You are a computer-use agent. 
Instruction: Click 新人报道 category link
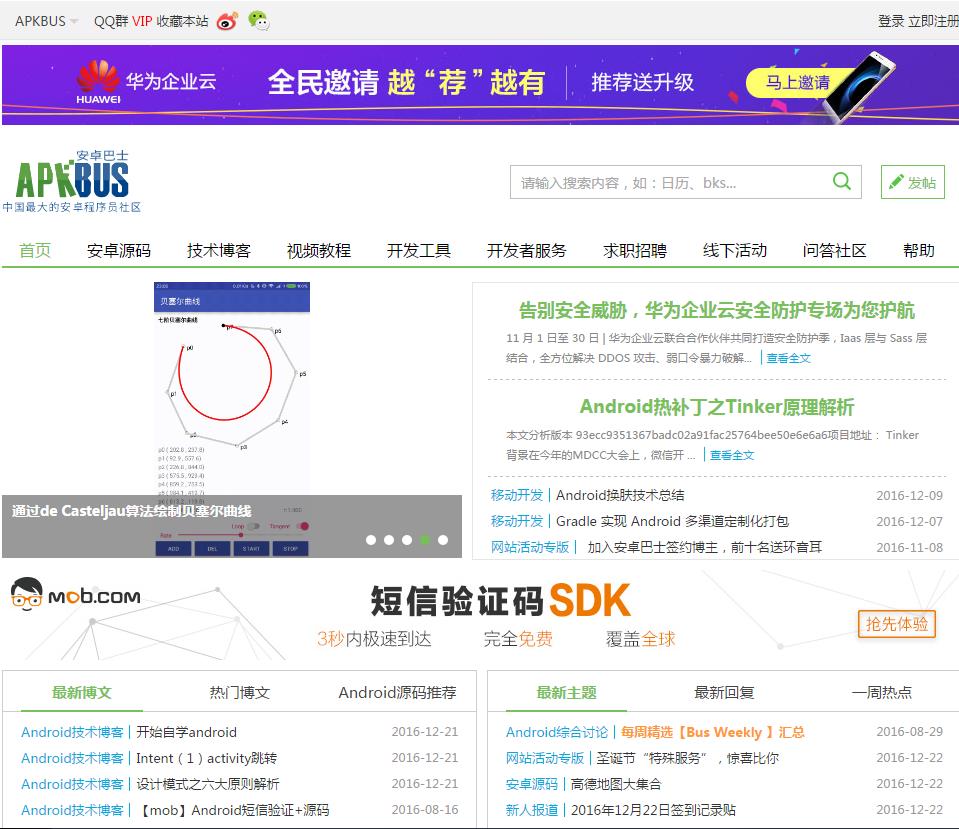[x=531, y=810]
